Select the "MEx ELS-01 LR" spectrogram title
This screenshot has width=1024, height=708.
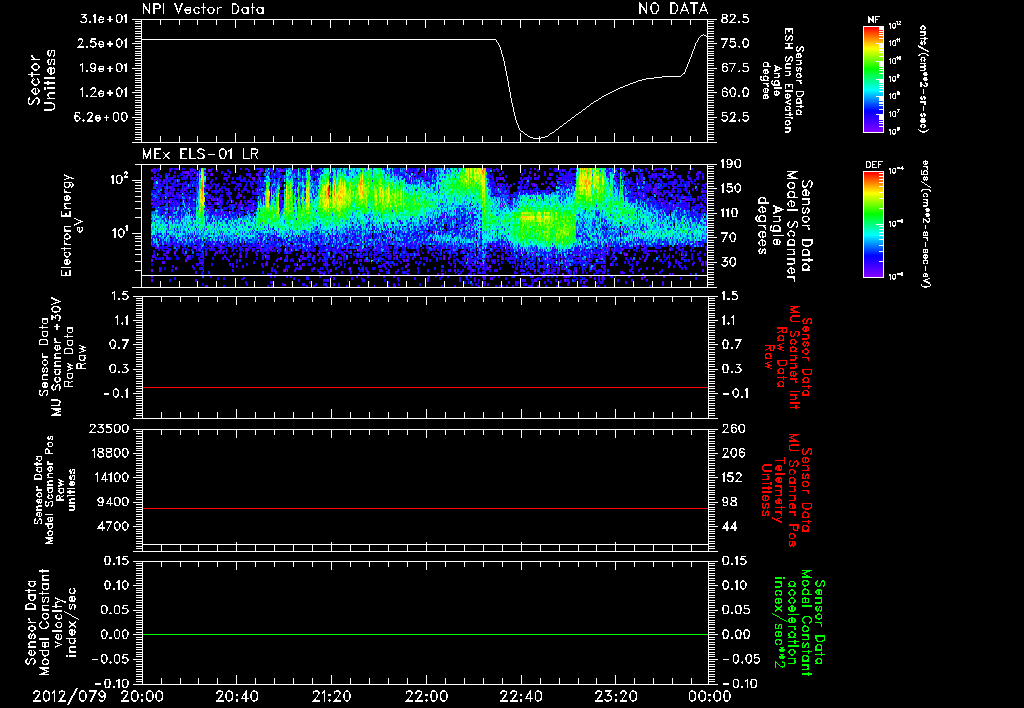click(200, 154)
